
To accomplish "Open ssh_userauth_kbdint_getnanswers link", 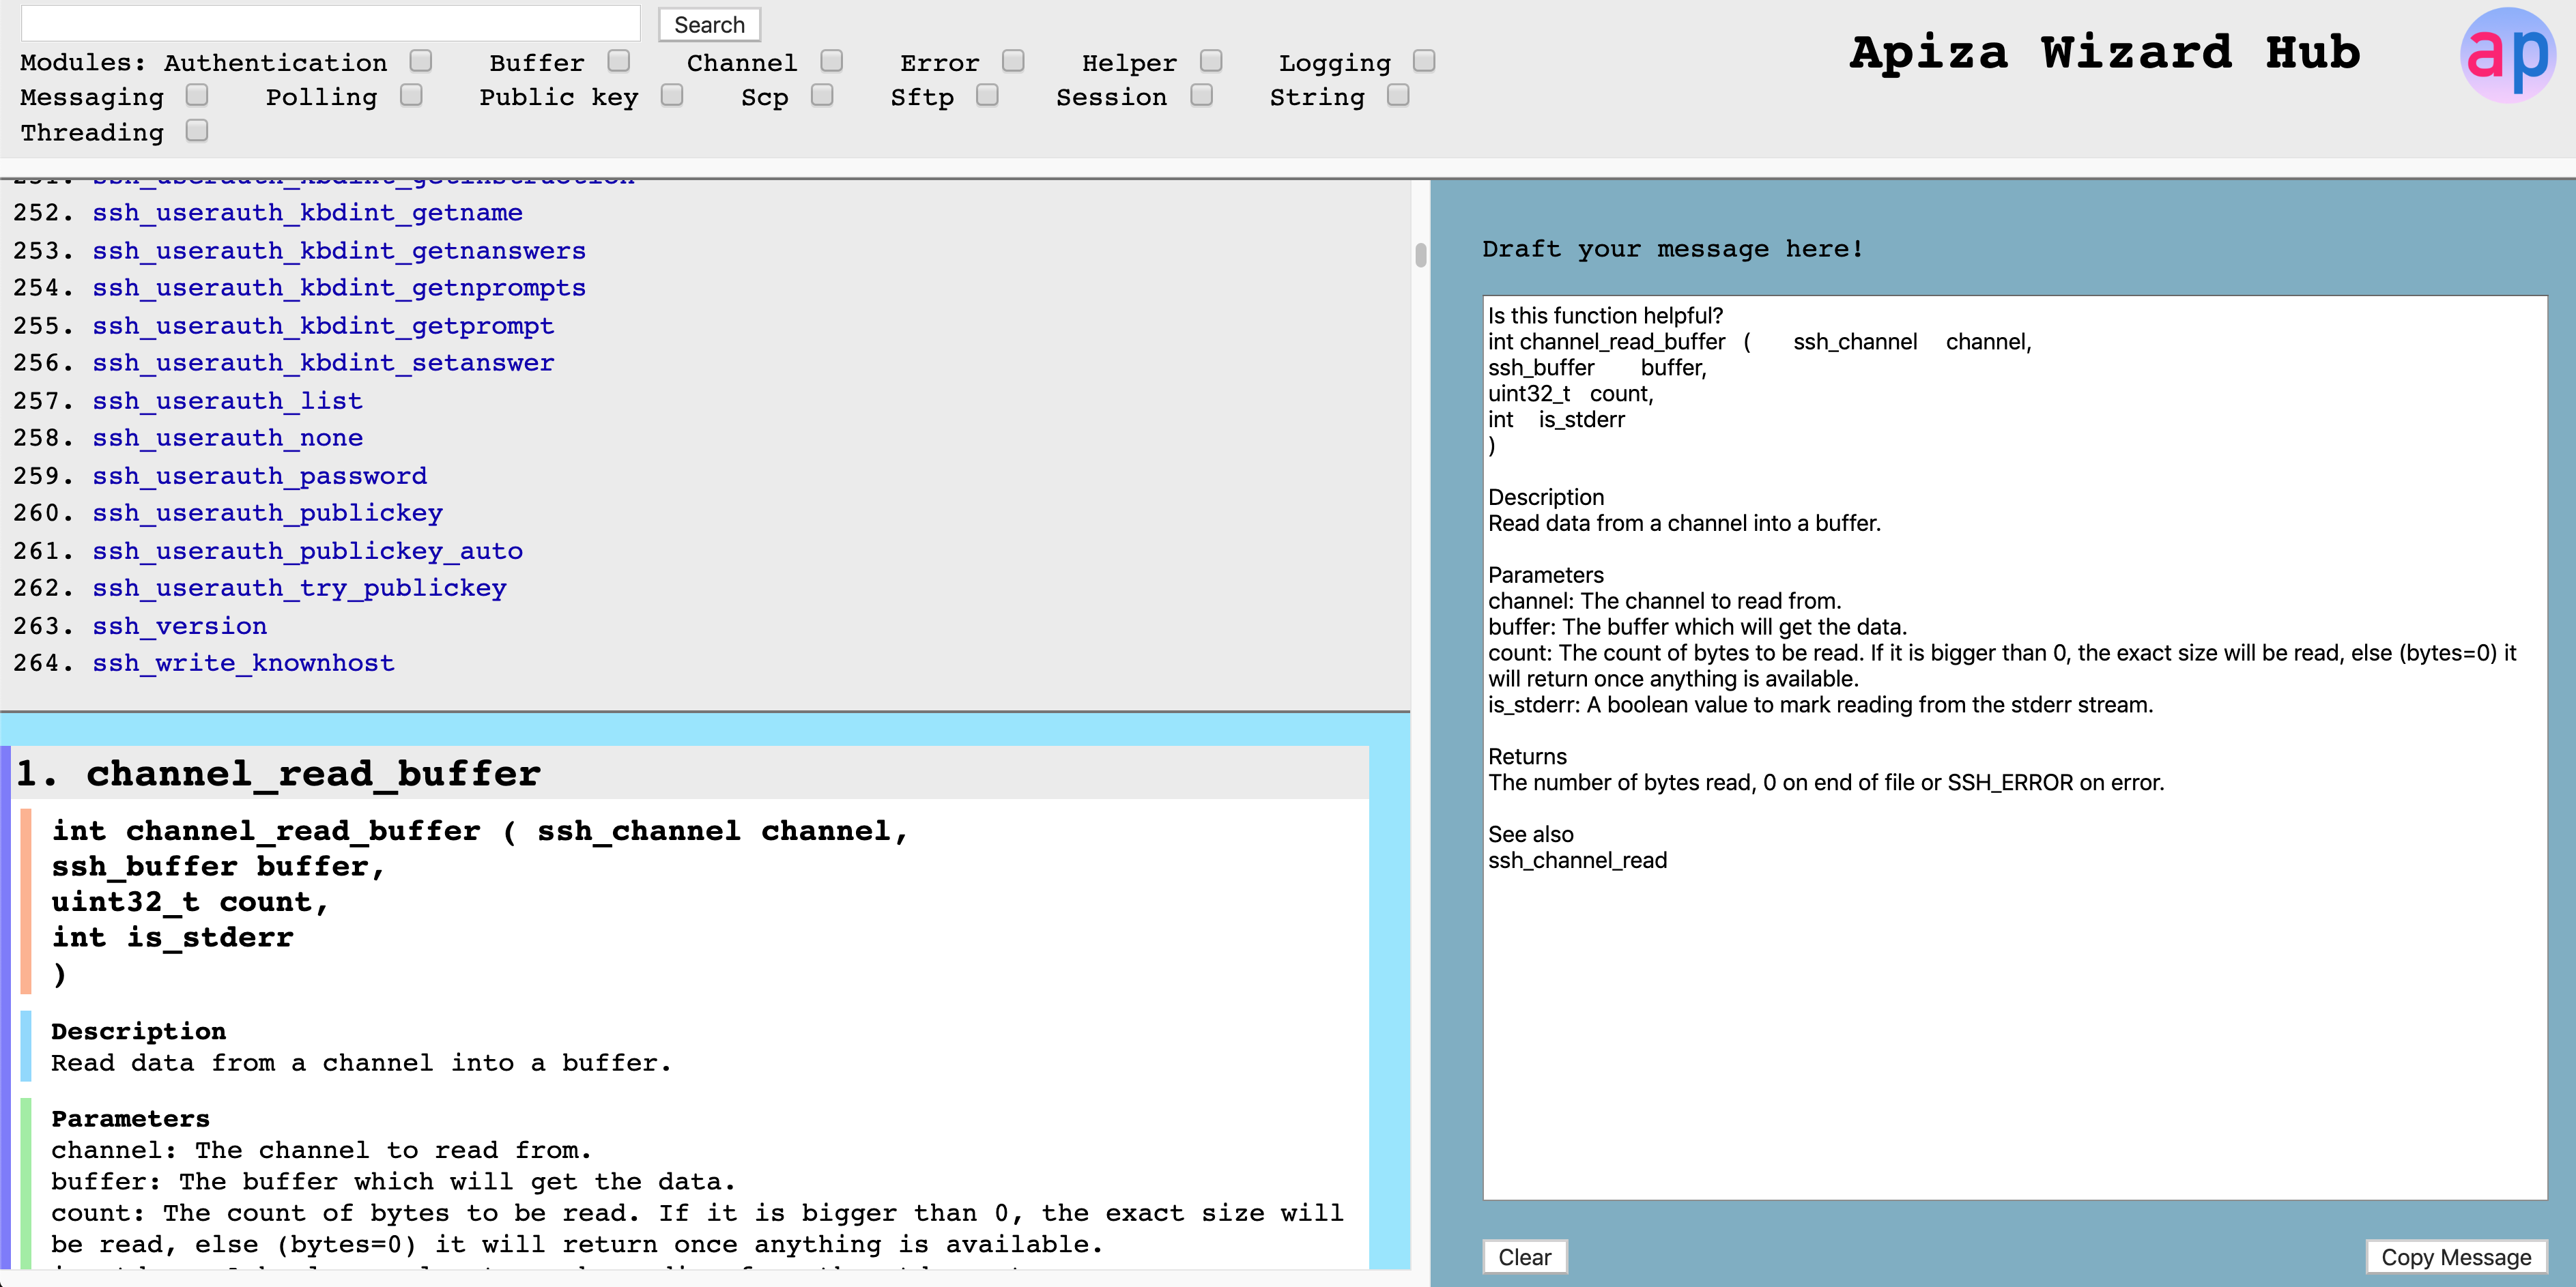I will coord(339,251).
